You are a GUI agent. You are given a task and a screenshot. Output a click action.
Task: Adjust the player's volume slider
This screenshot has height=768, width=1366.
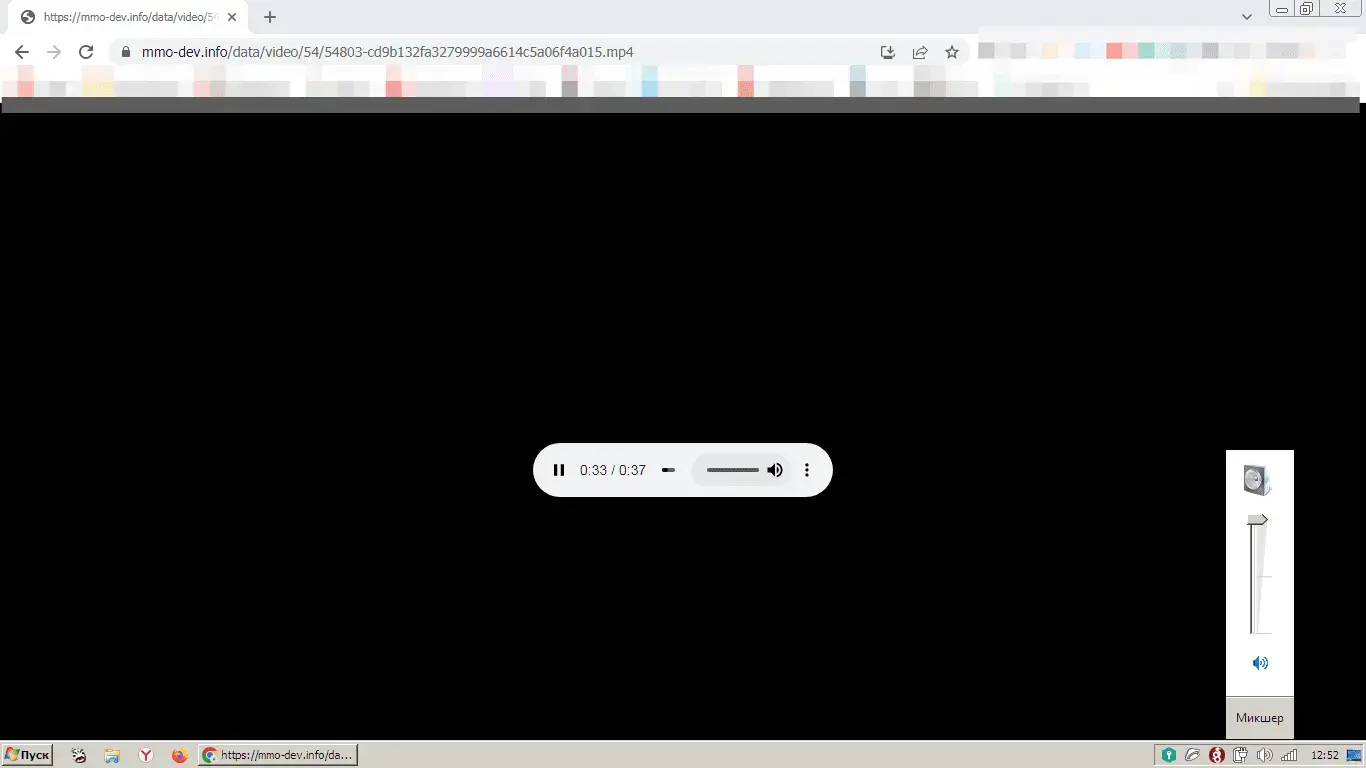[733, 470]
